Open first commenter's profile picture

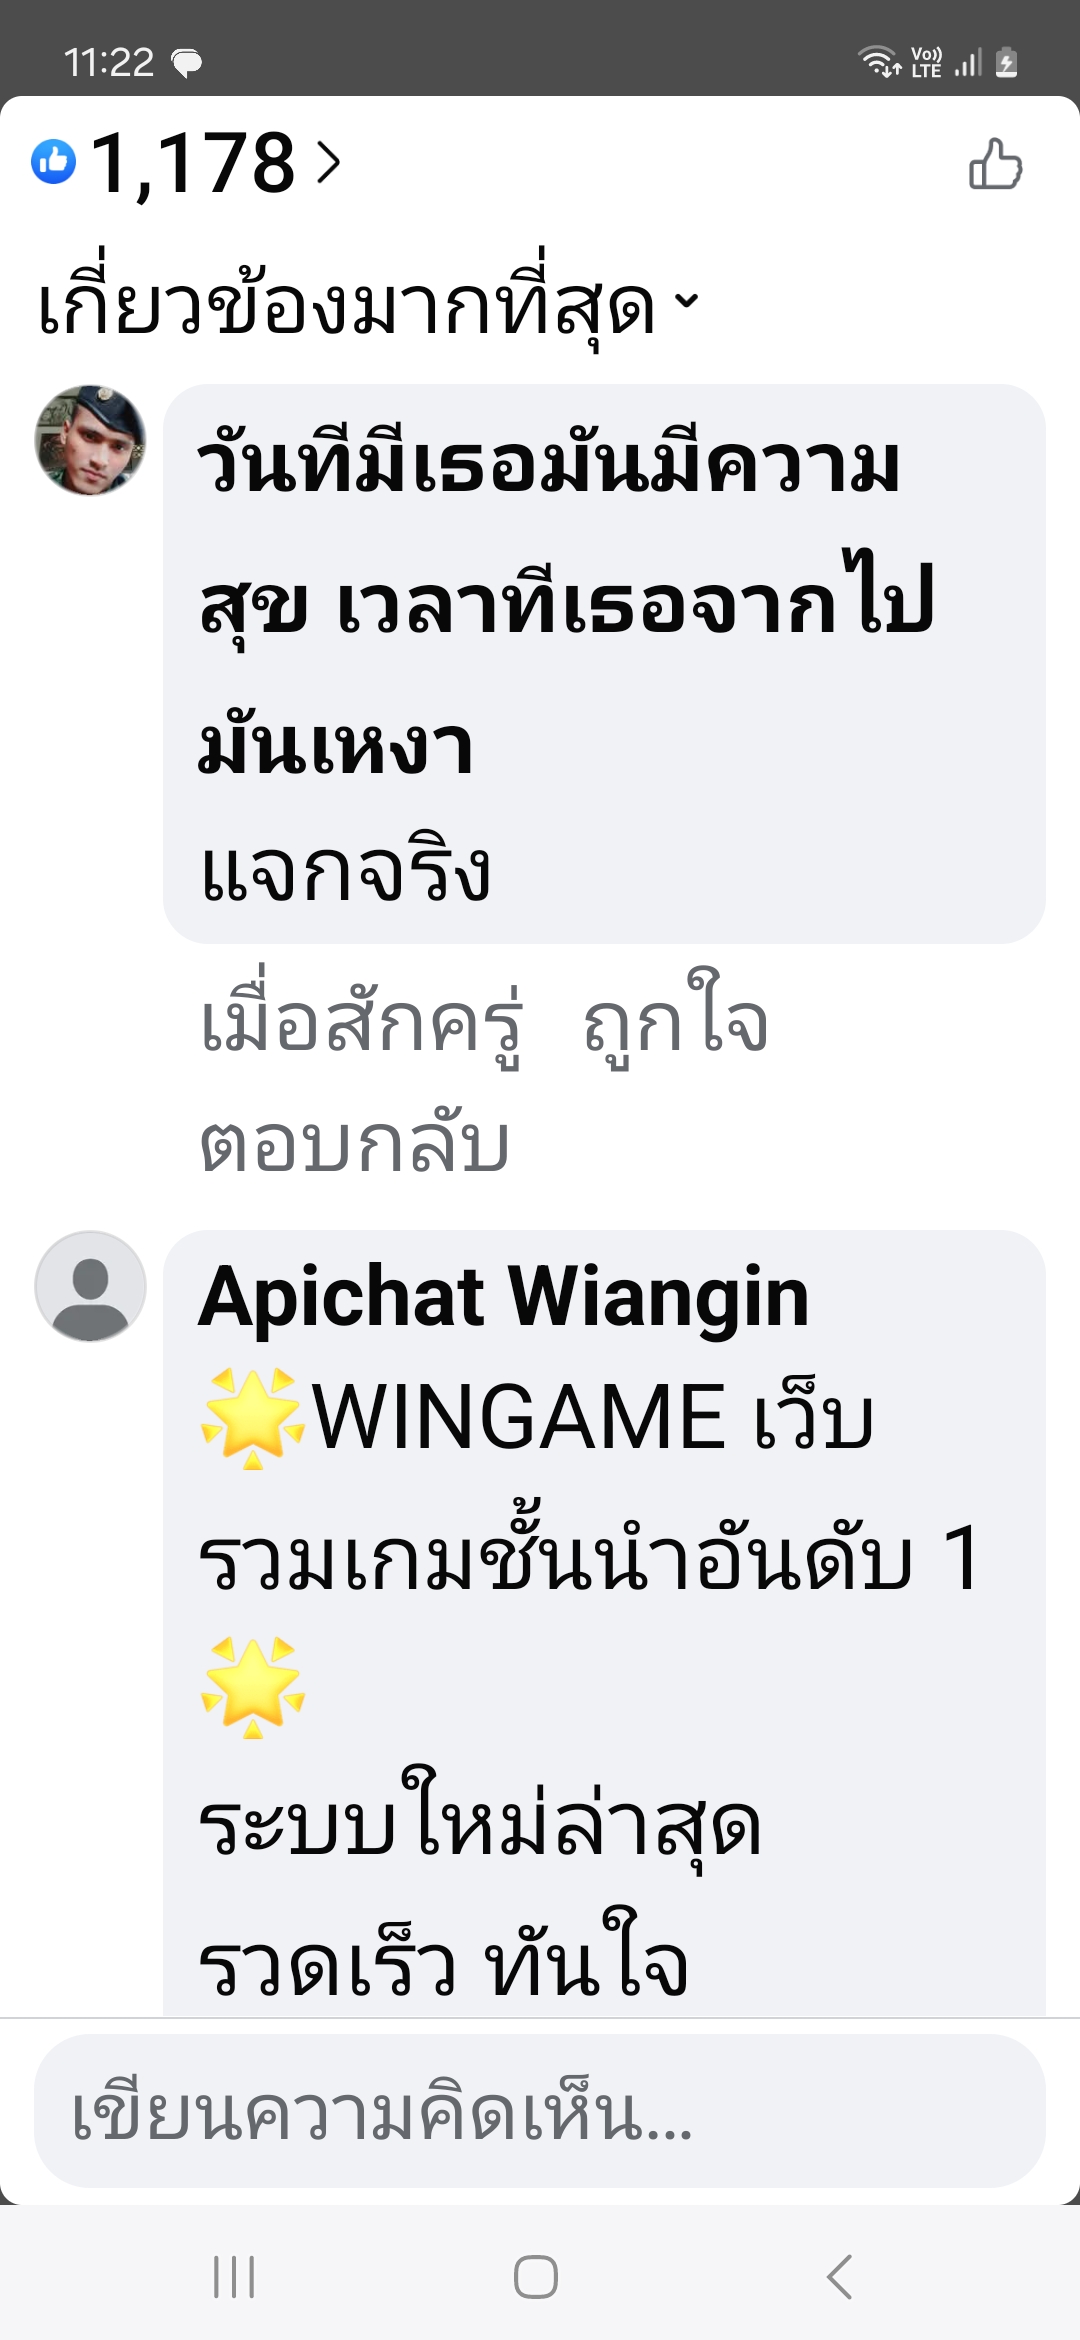pyautogui.click(x=90, y=440)
